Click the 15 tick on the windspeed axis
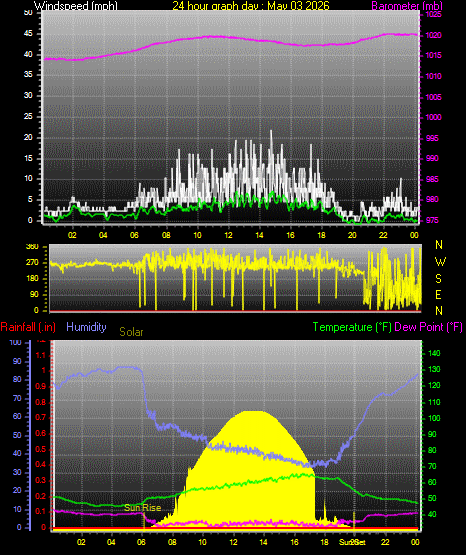The width and height of the screenshot is (466, 555). pyautogui.click(x=28, y=158)
